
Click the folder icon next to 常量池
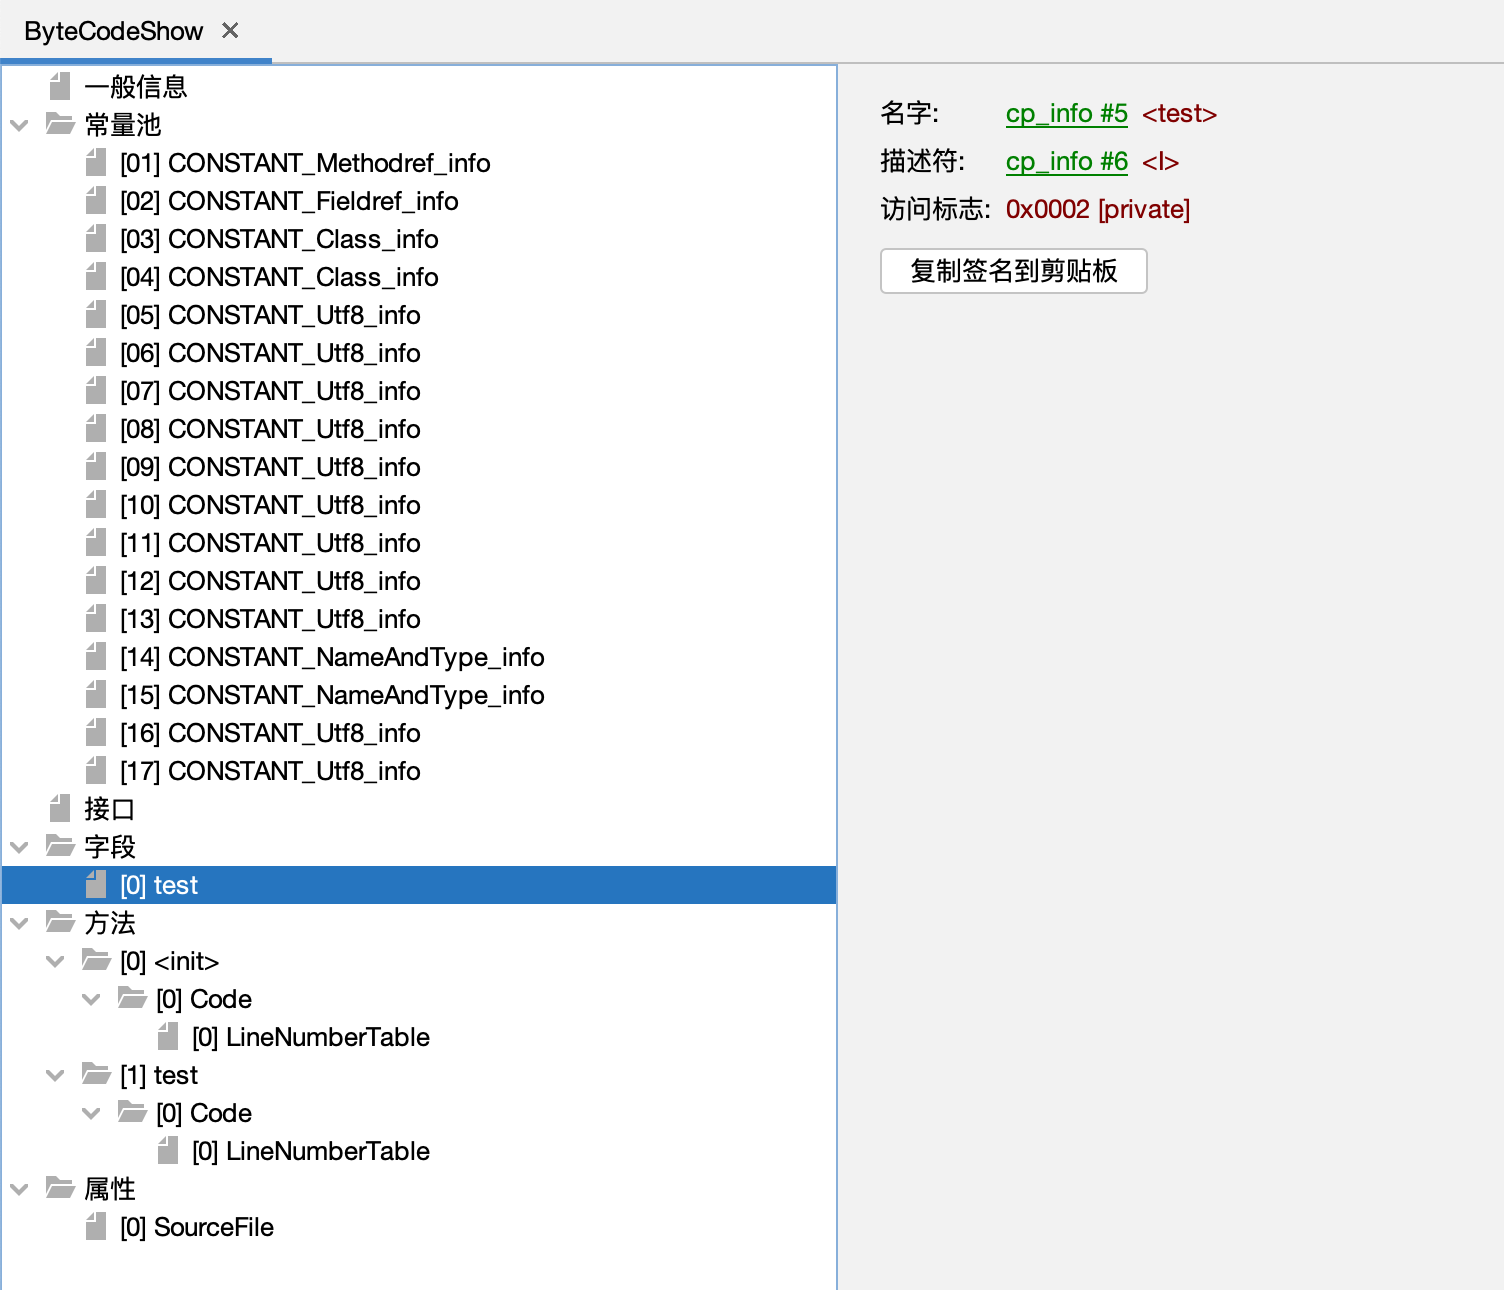pyautogui.click(x=60, y=125)
